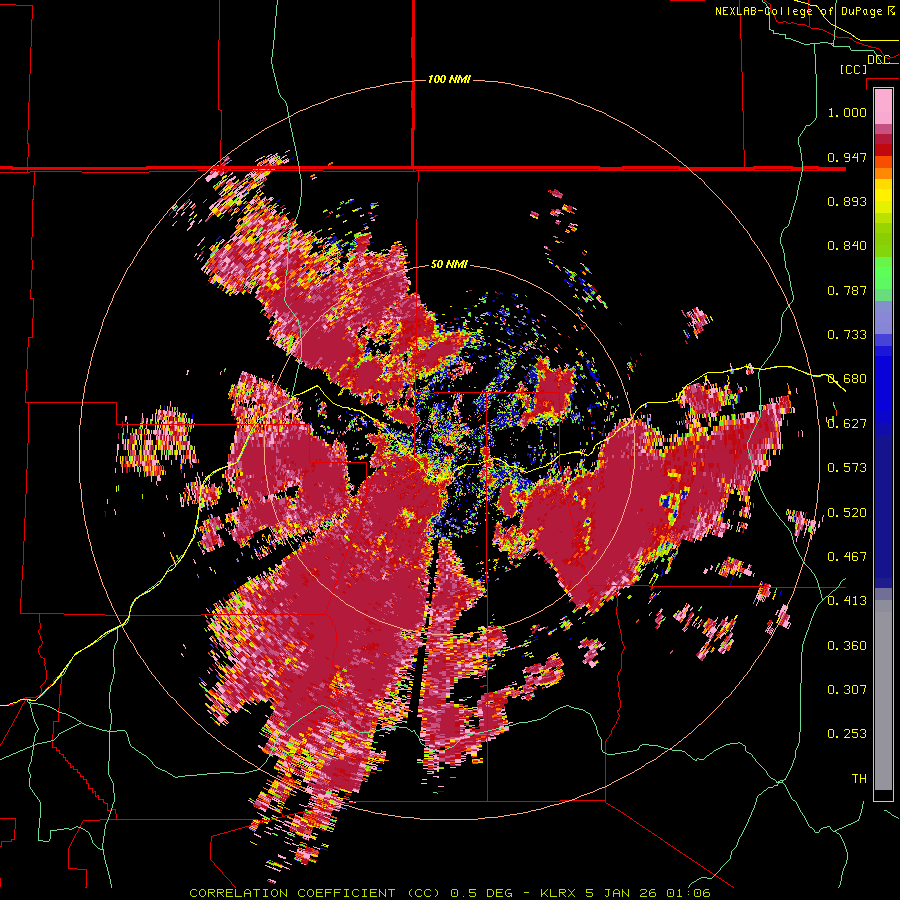
Task: Select the 0.307 legend value
Action: 847,690
